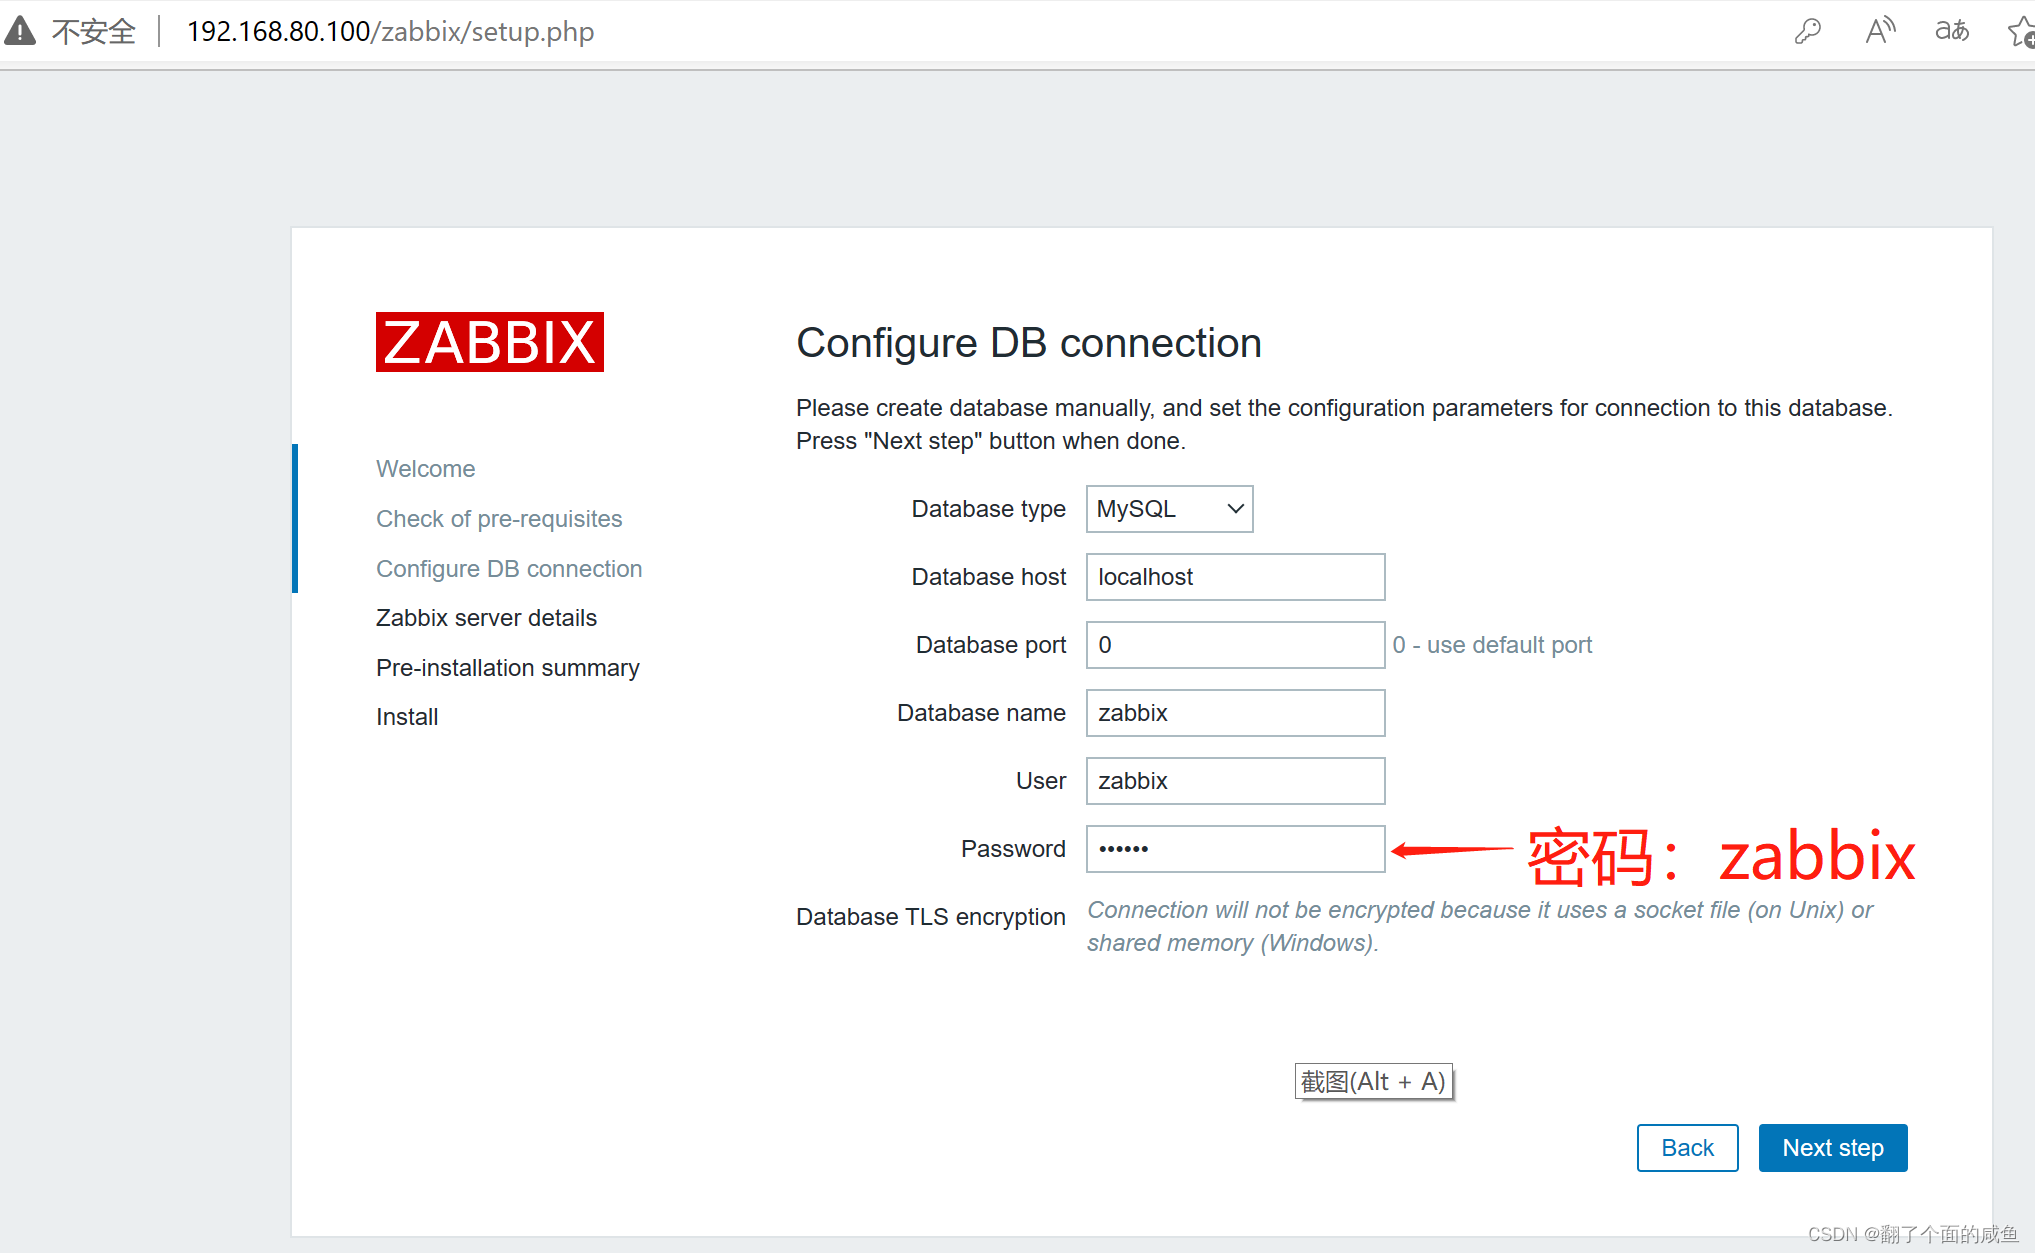Viewport: 2035px width, 1253px height.
Task: Select Configure DB connection sidebar step
Action: (x=509, y=569)
